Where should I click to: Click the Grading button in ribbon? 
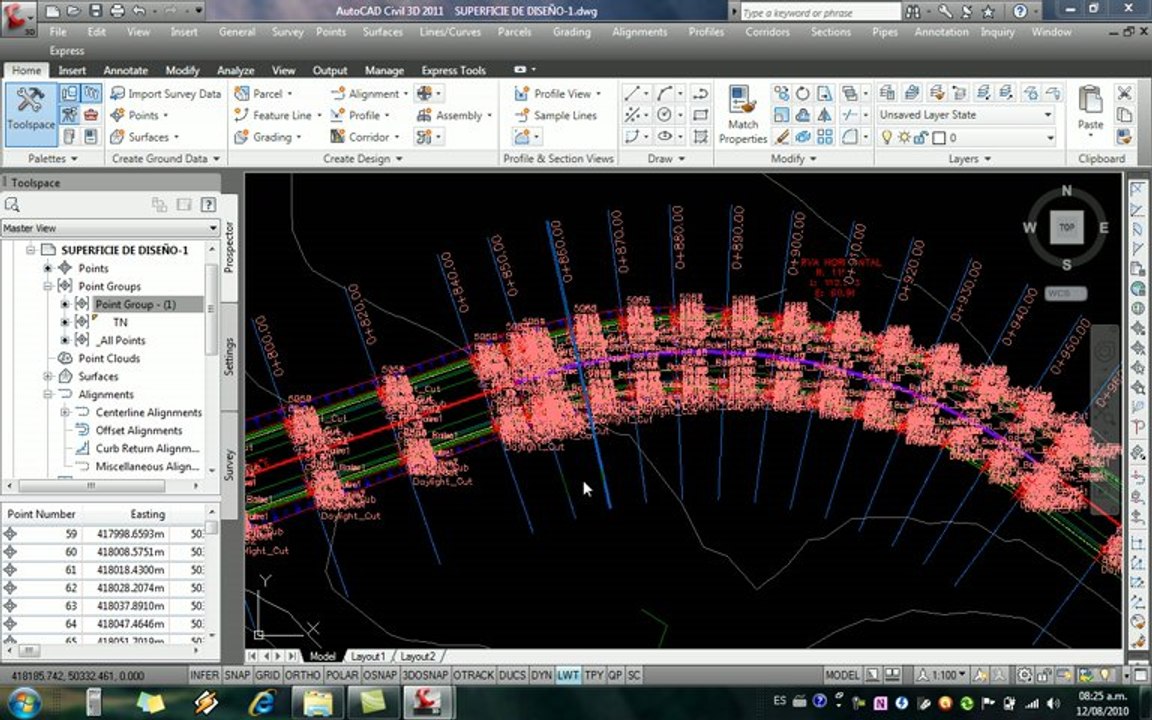point(268,137)
